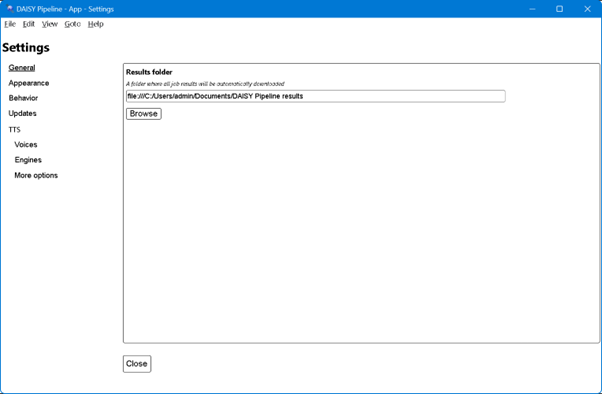Open the File menu
This screenshot has width=602, height=394.
pos(10,24)
